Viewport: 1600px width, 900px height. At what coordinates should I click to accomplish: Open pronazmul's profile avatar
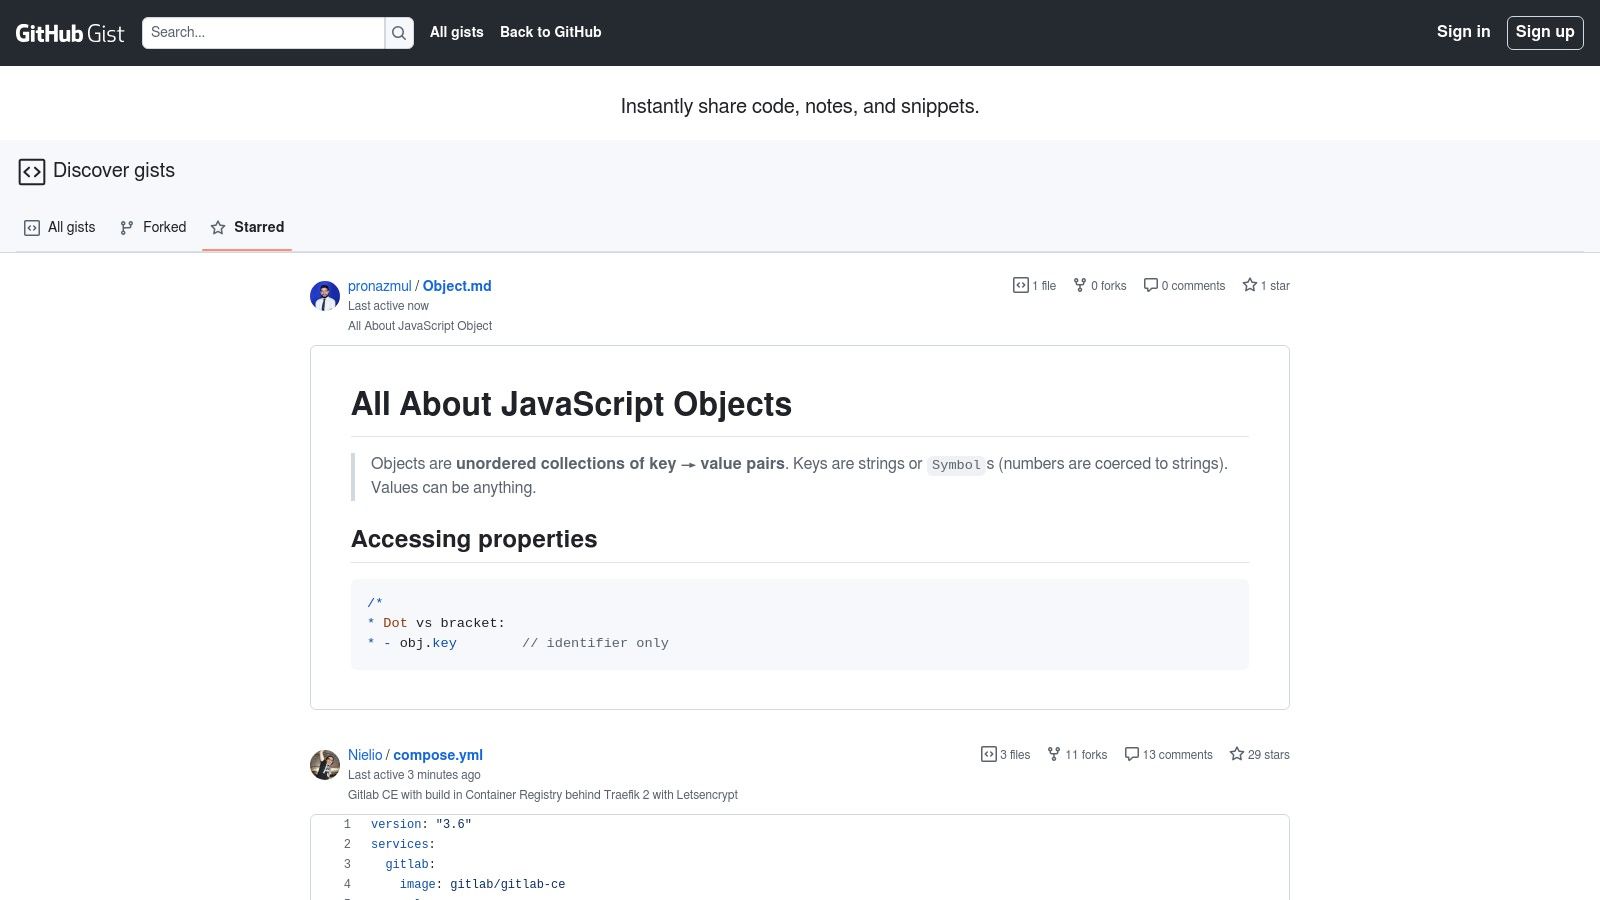[325, 295]
